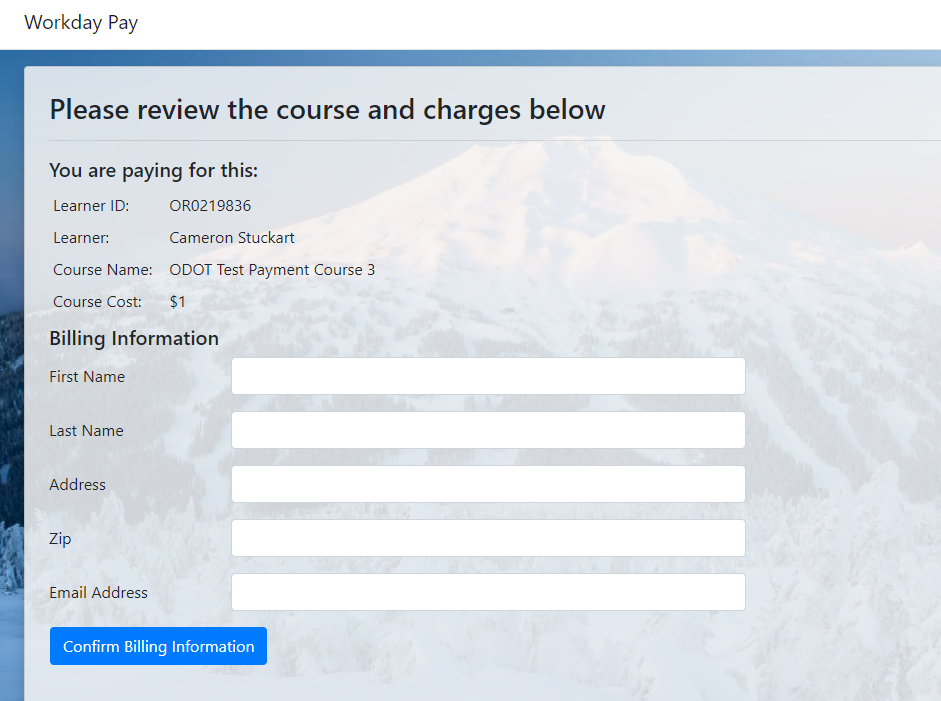
Task: Click the Billing Information section heading
Action: tap(134, 338)
